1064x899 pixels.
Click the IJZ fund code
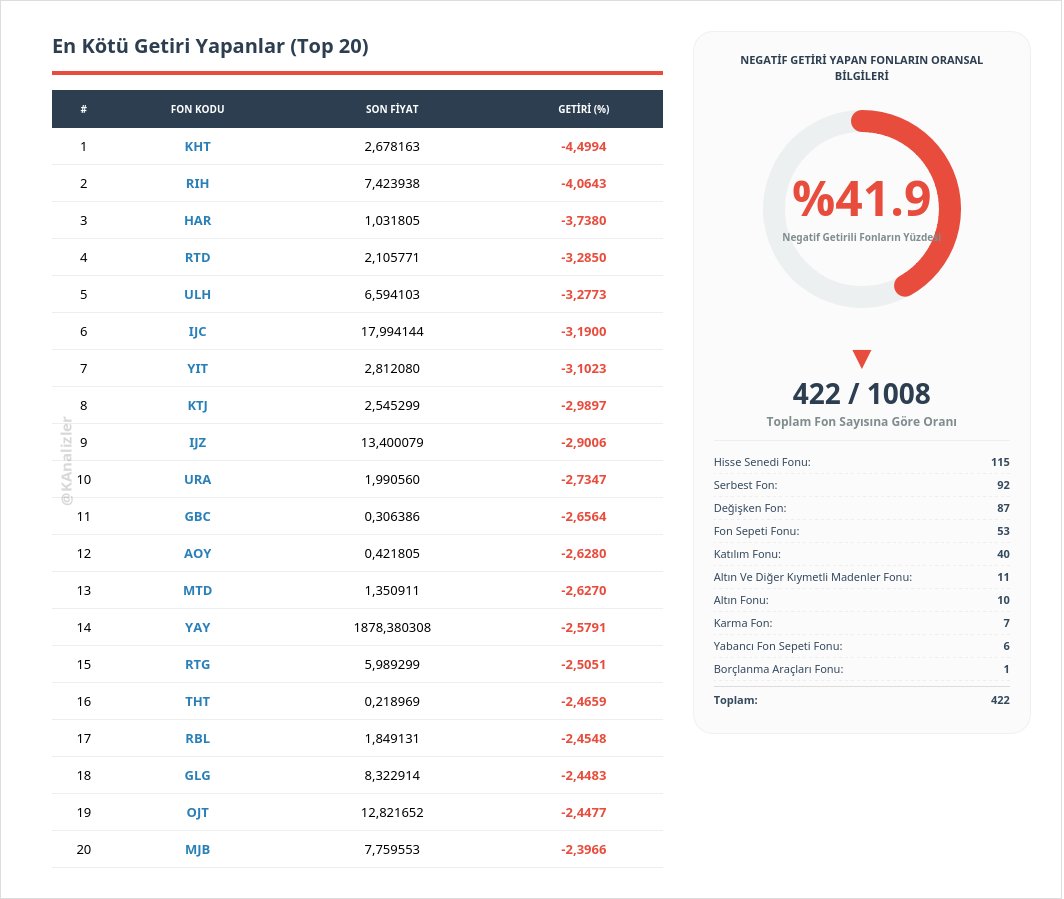(197, 442)
